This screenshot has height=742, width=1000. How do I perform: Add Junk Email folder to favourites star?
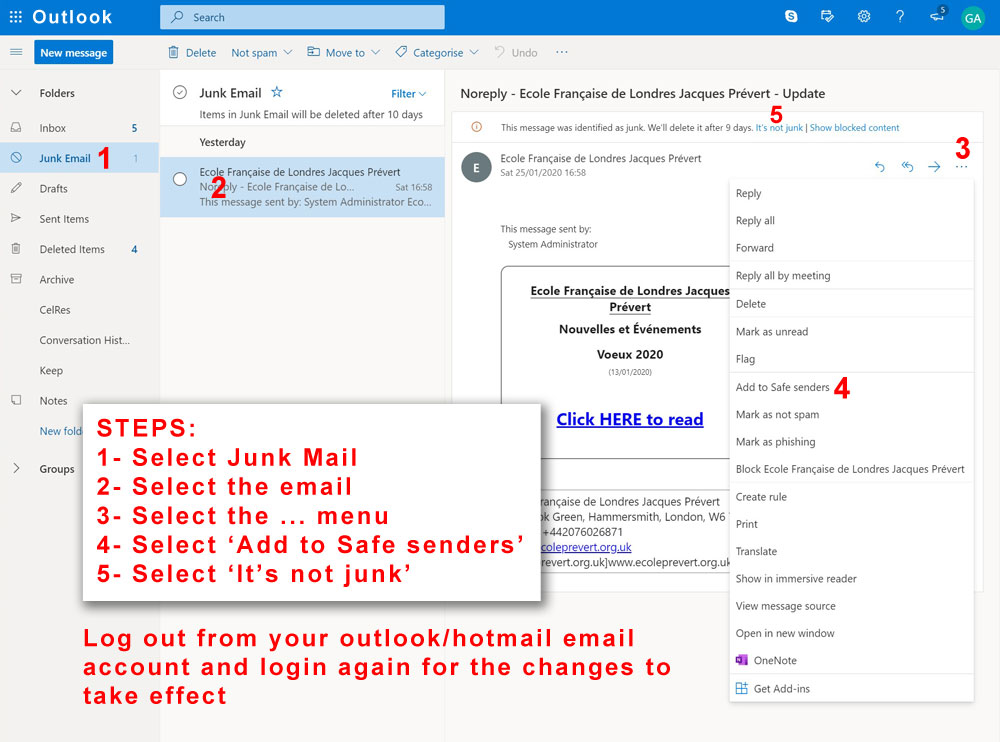click(x=276, y=93)
